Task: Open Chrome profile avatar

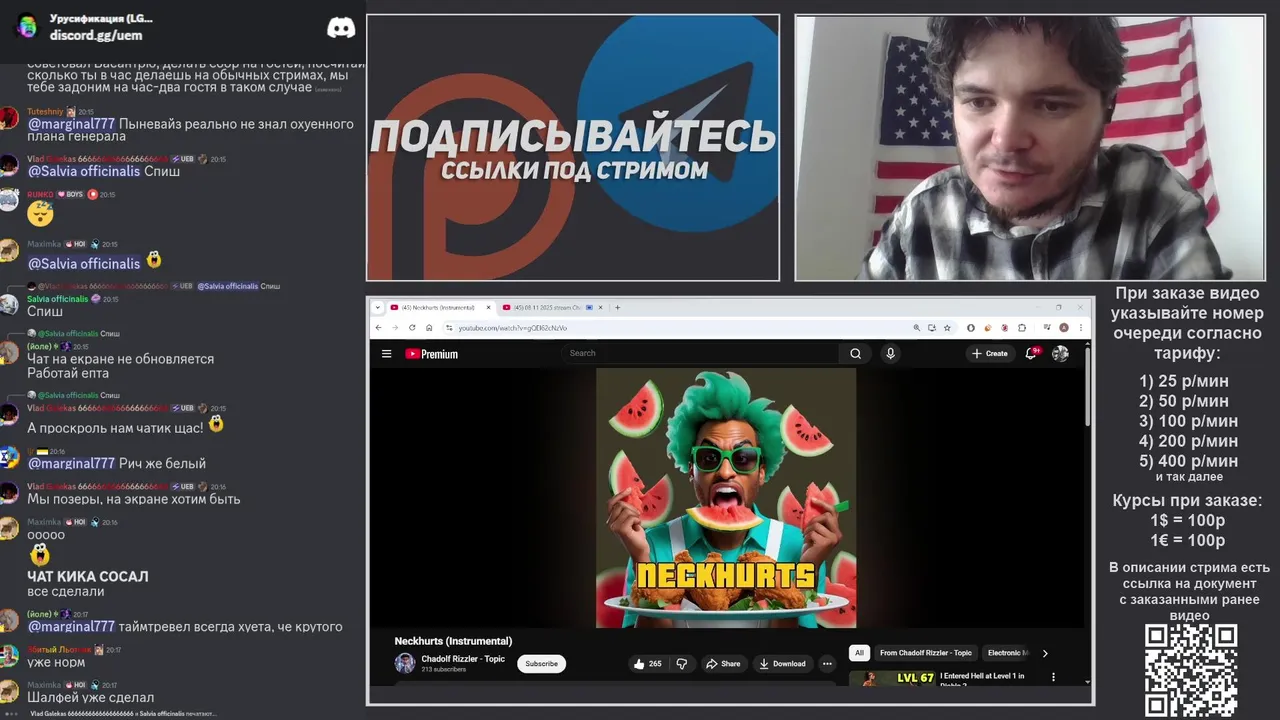Action: pyautogui.click(x=1064, y=328)
